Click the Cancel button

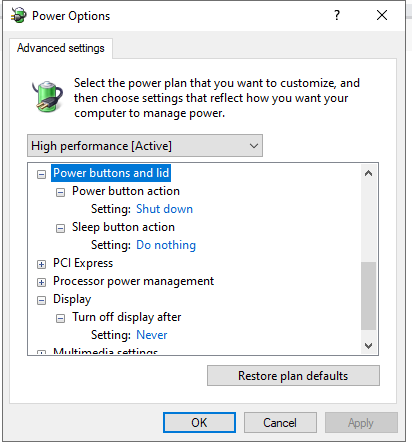280,423
